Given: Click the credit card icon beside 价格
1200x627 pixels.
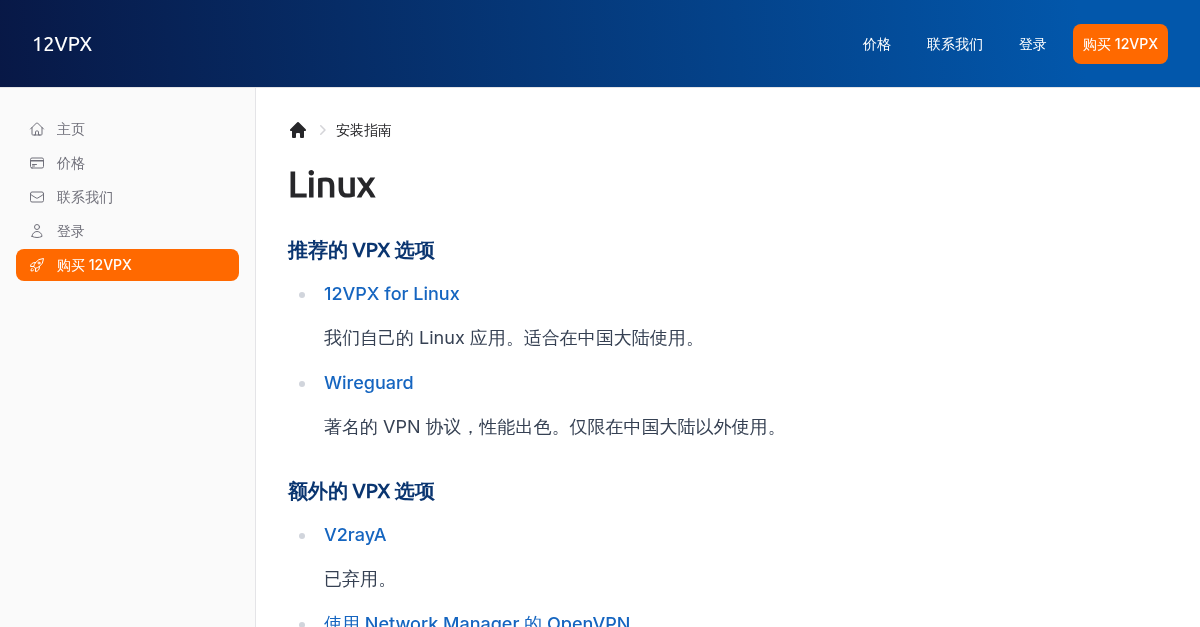Looking at the screenshot, I should 37,163.
